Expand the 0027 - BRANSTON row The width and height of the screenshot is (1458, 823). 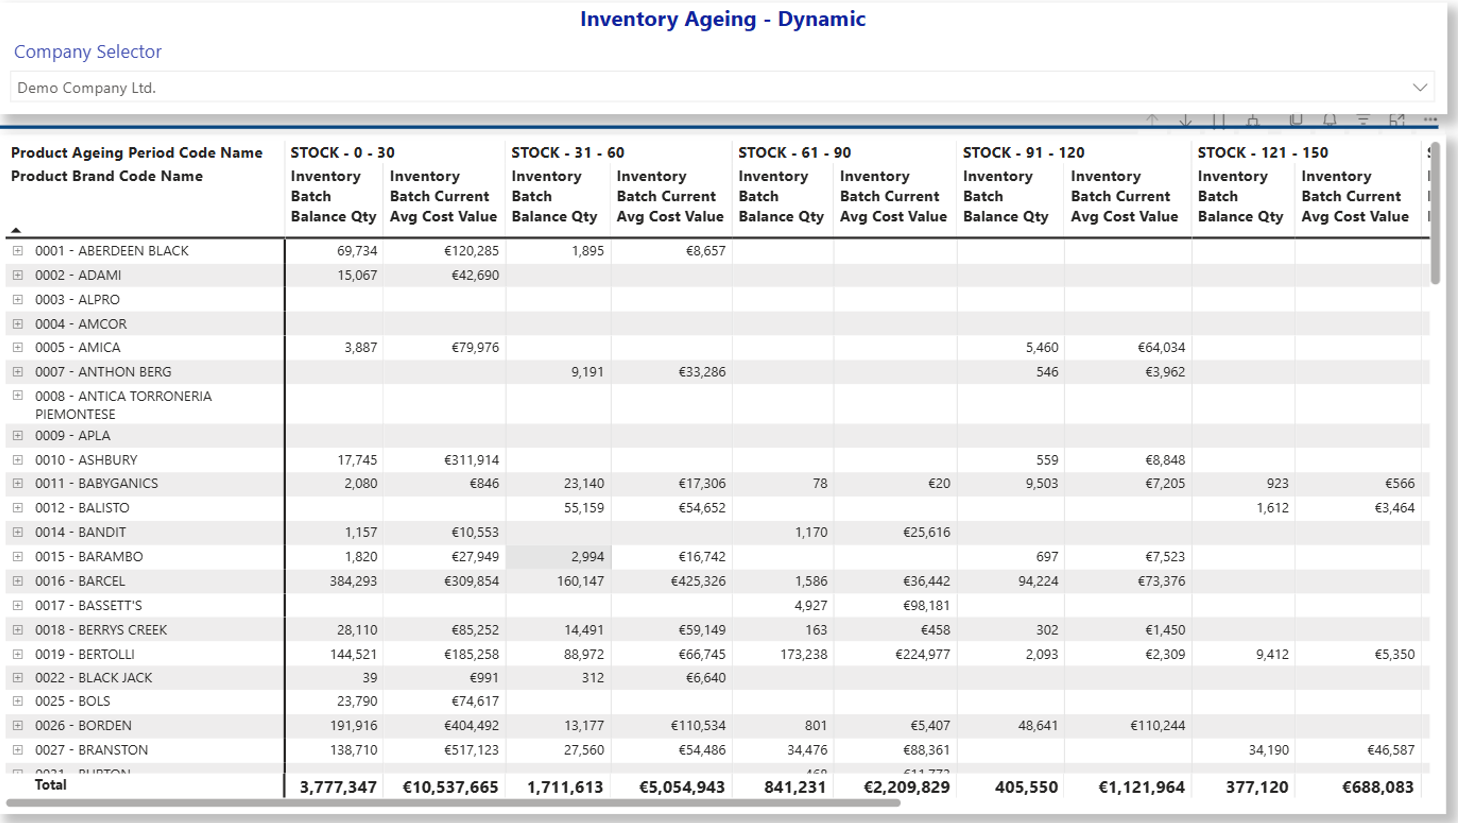tap(18, 749)
